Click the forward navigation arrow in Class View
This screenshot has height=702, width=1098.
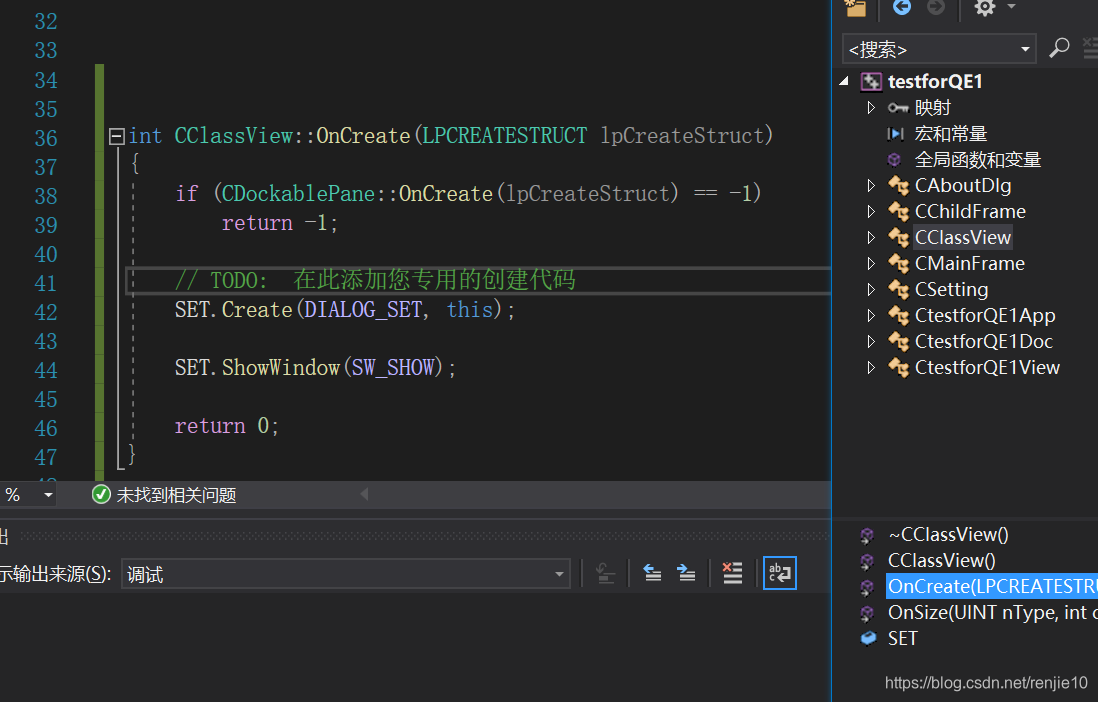pos(936,7)
